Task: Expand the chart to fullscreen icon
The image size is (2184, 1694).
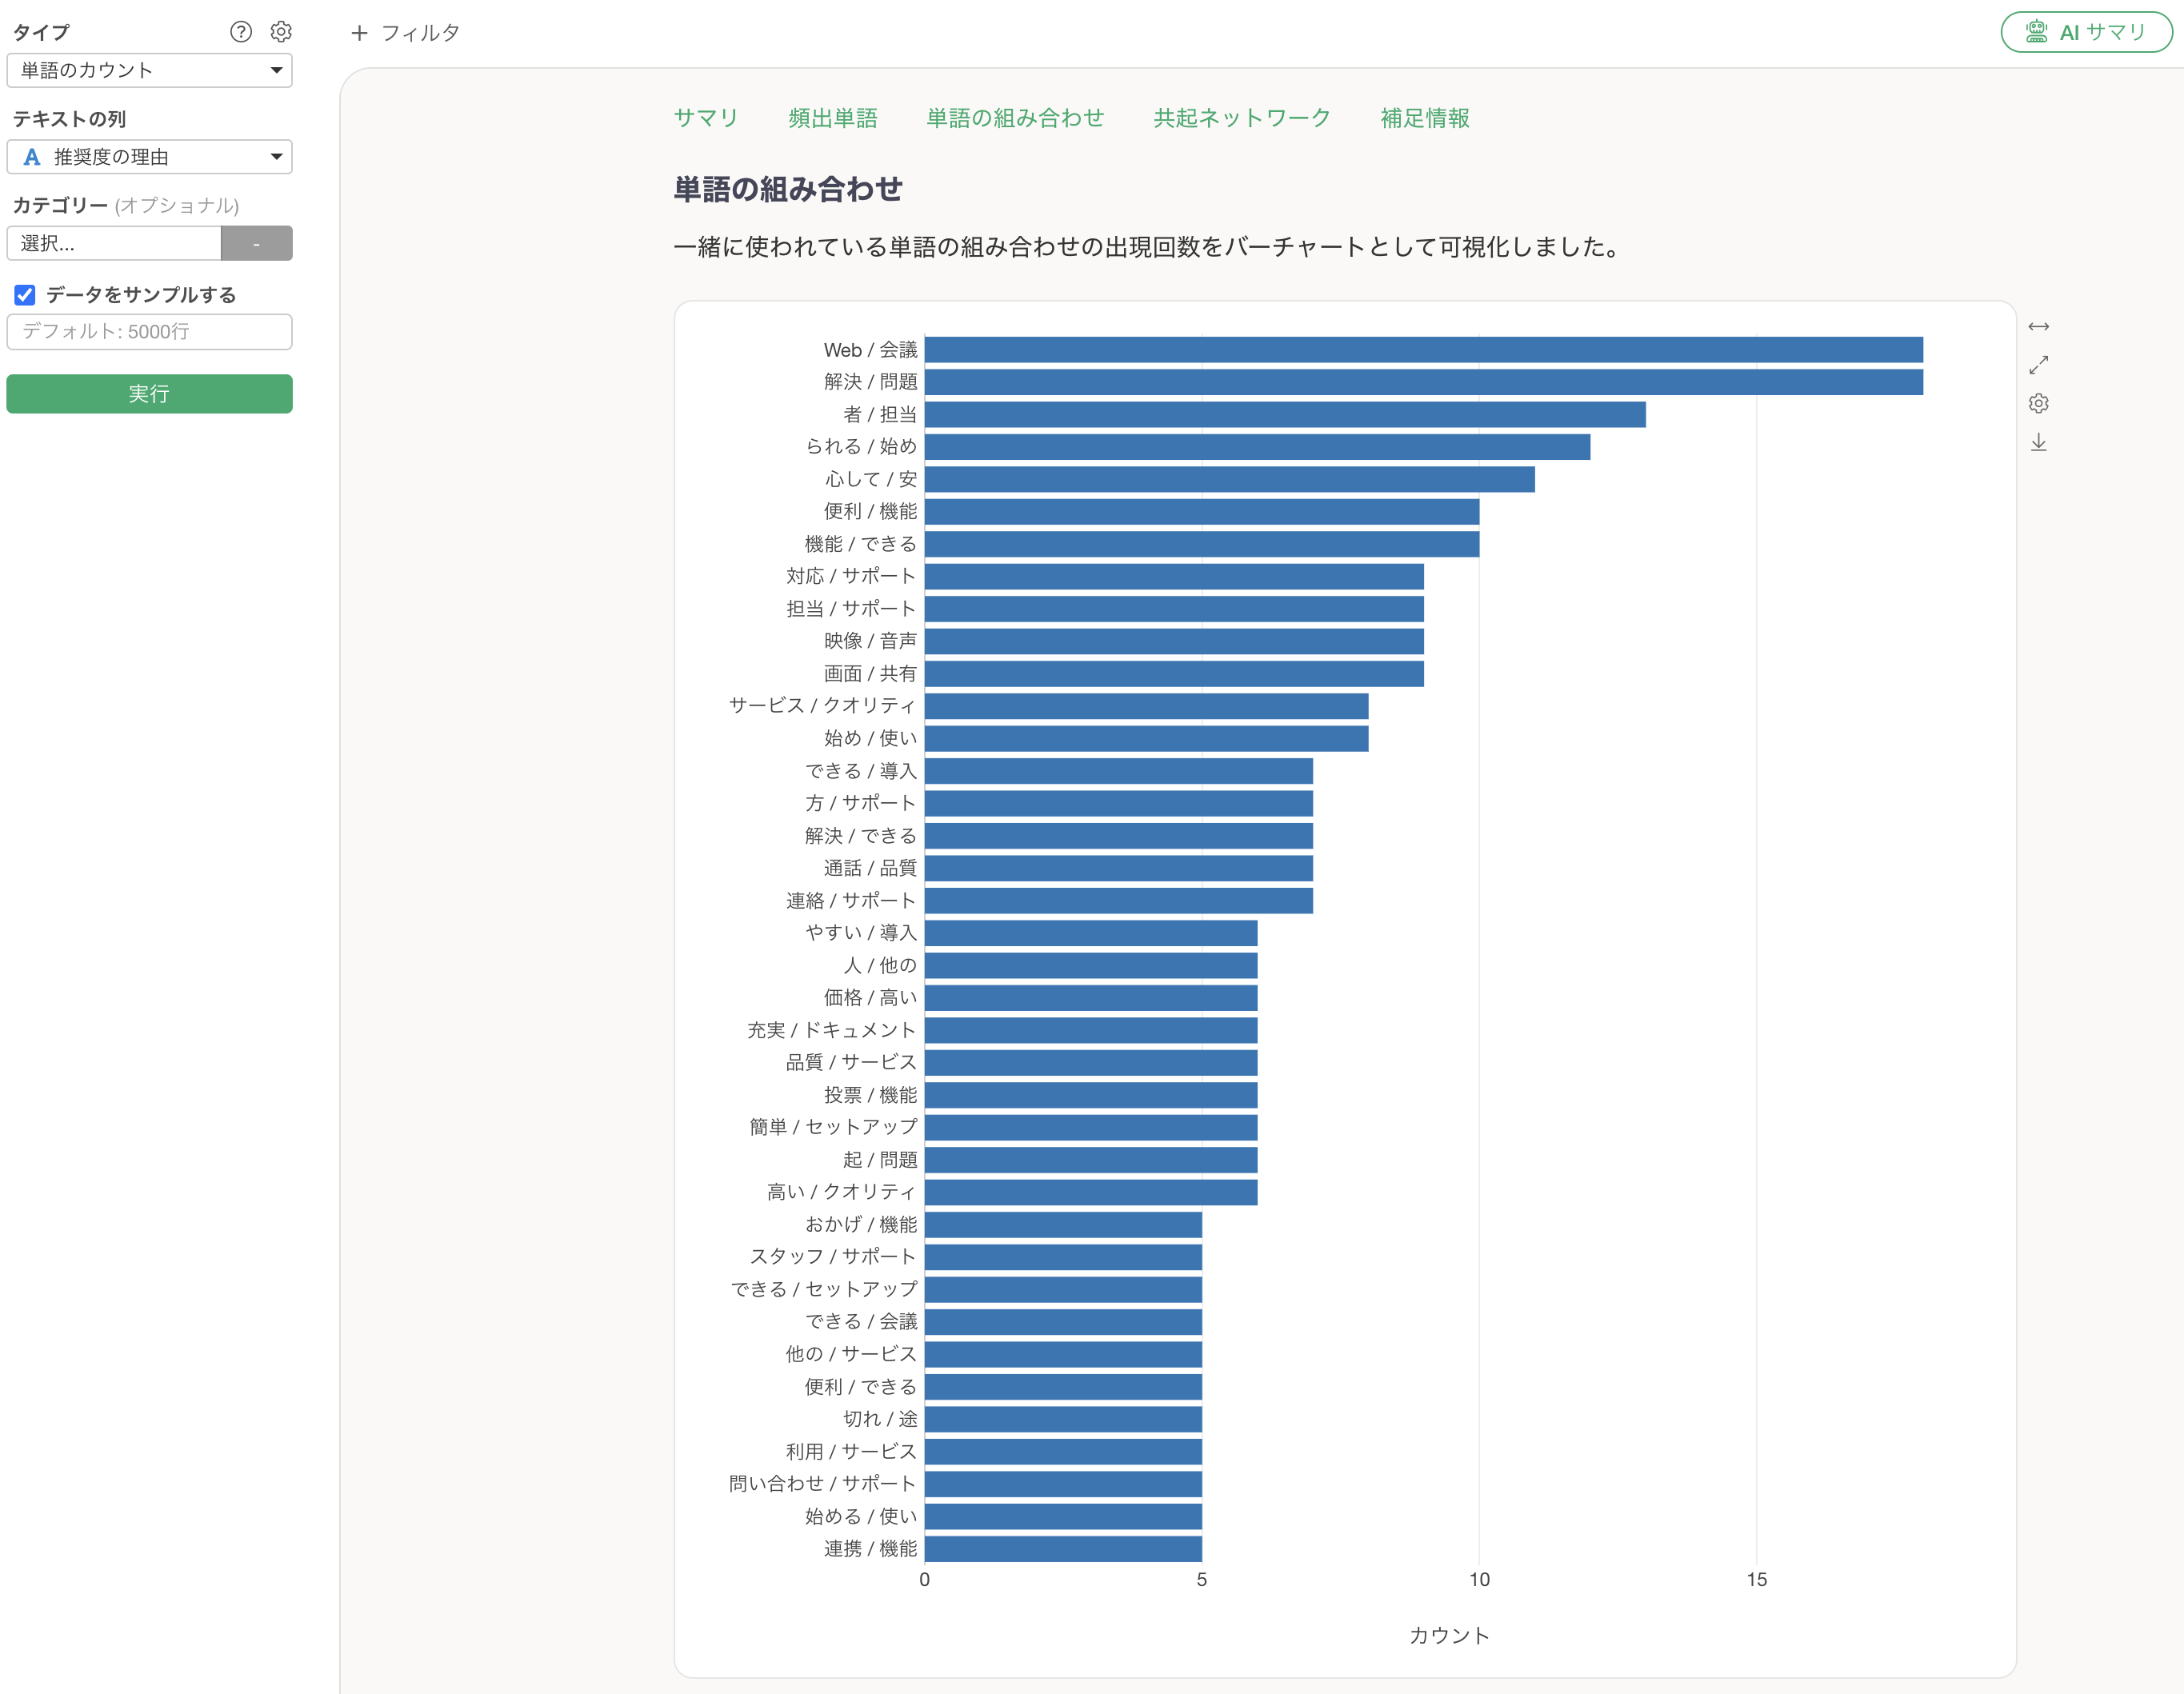Action: pyautogui.click(x=2038, y=365)
